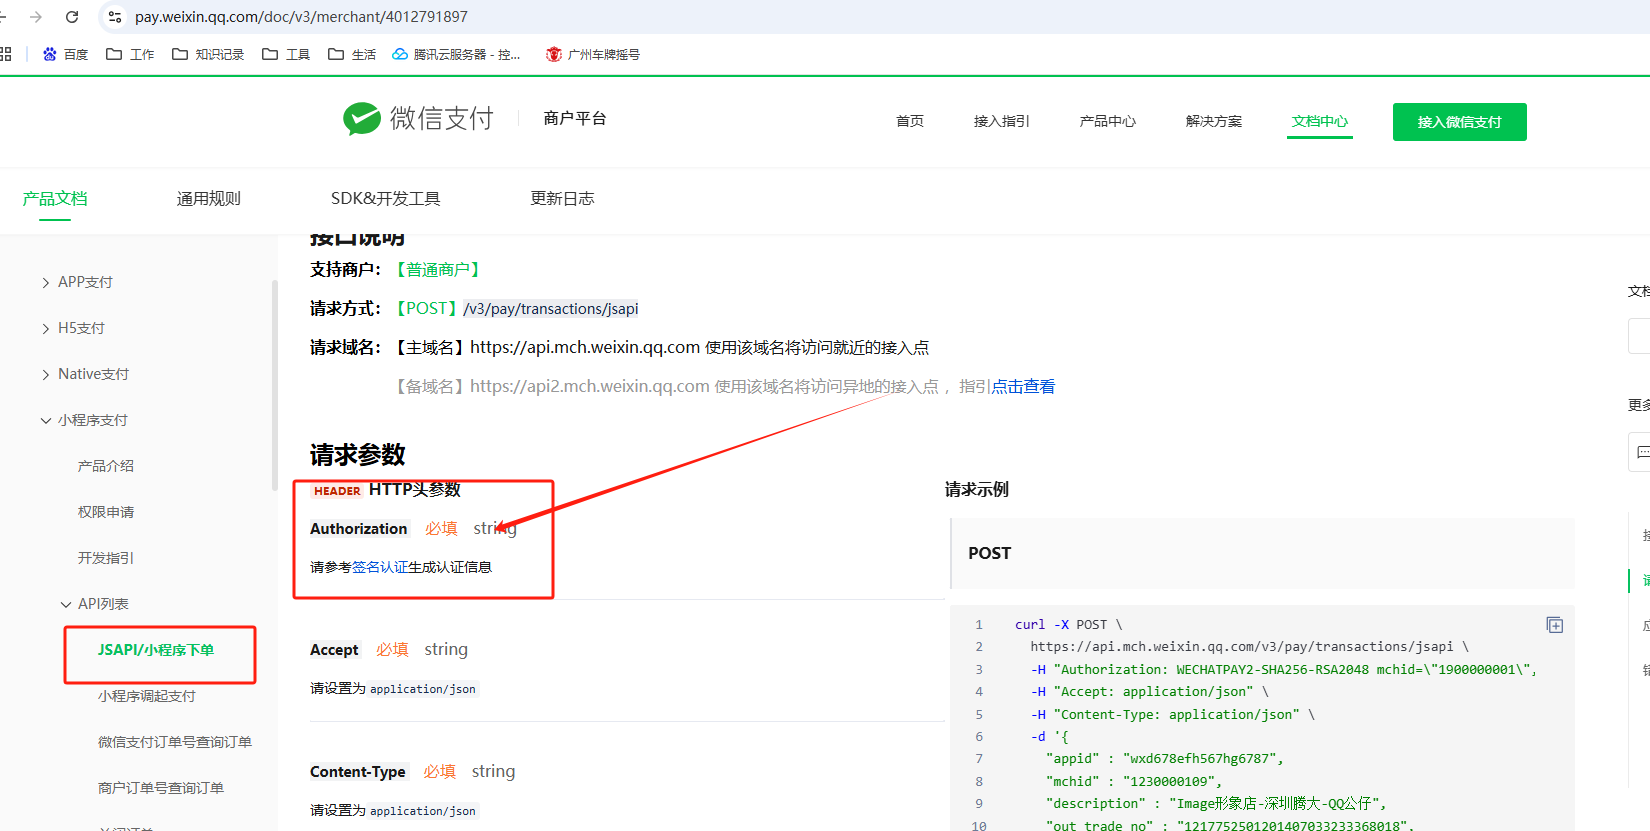Viewport: 1650px width, 831px height.
Task: Go to 首页 in top navigation
Action: (910, 121)
